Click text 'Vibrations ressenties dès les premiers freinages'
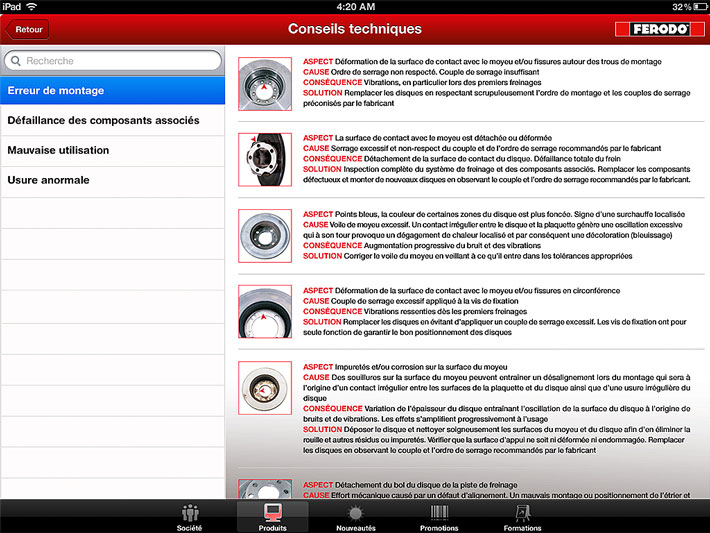The height and width of the screenshot is (533, 710). click(446, 312)
